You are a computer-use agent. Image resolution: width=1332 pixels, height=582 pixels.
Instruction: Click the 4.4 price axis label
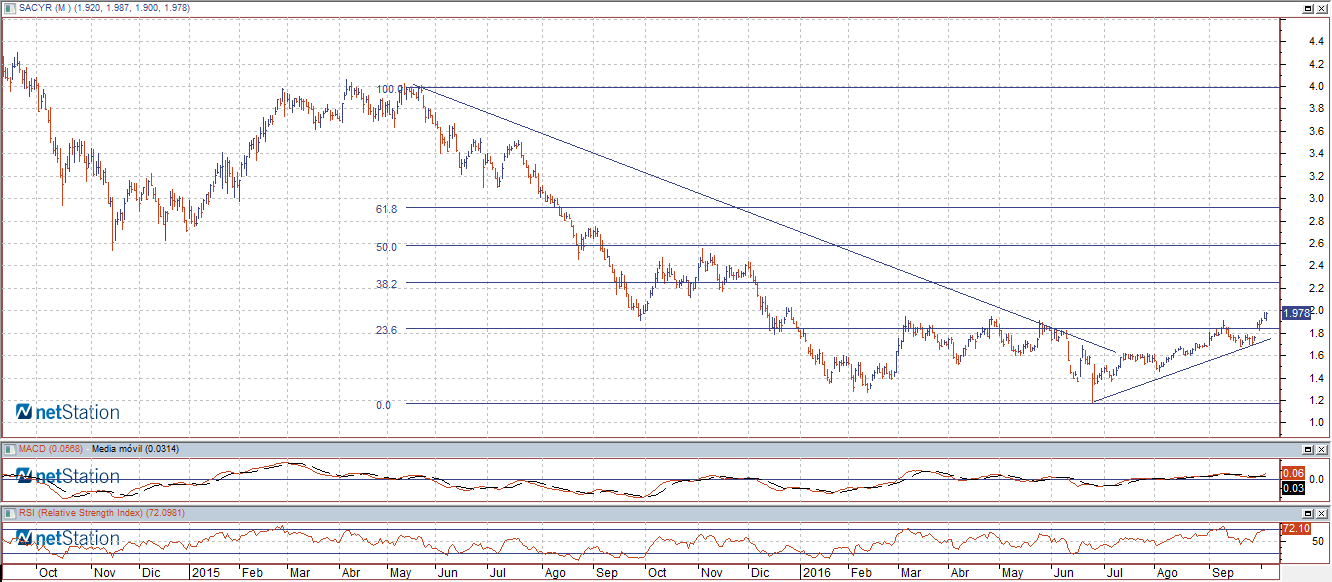[x=1317, y=42]
